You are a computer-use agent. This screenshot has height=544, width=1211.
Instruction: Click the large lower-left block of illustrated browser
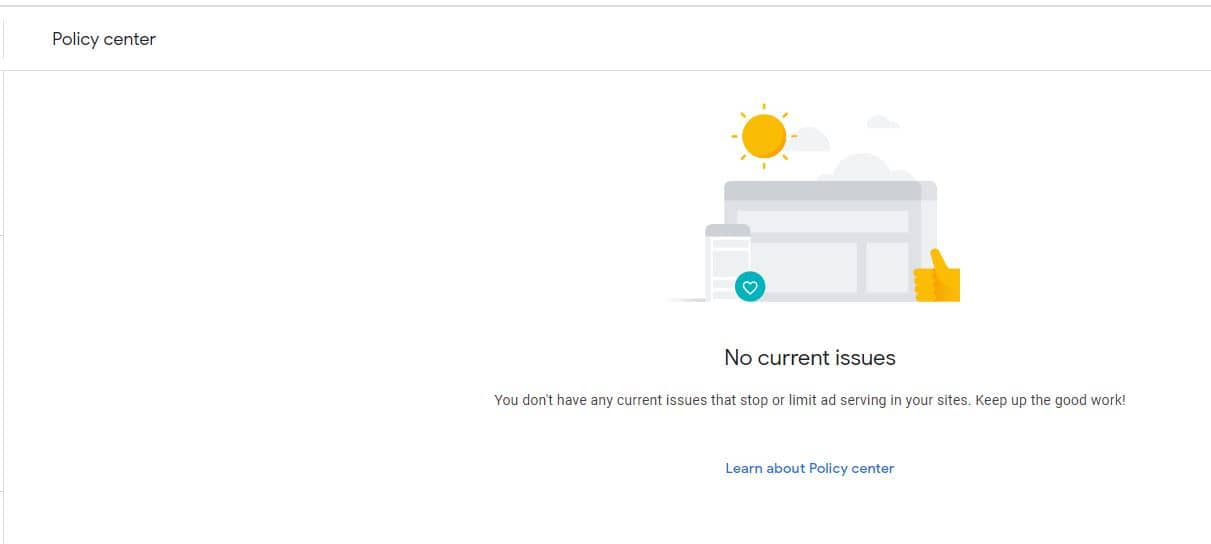pyautogui.click(x=803, y=267)
